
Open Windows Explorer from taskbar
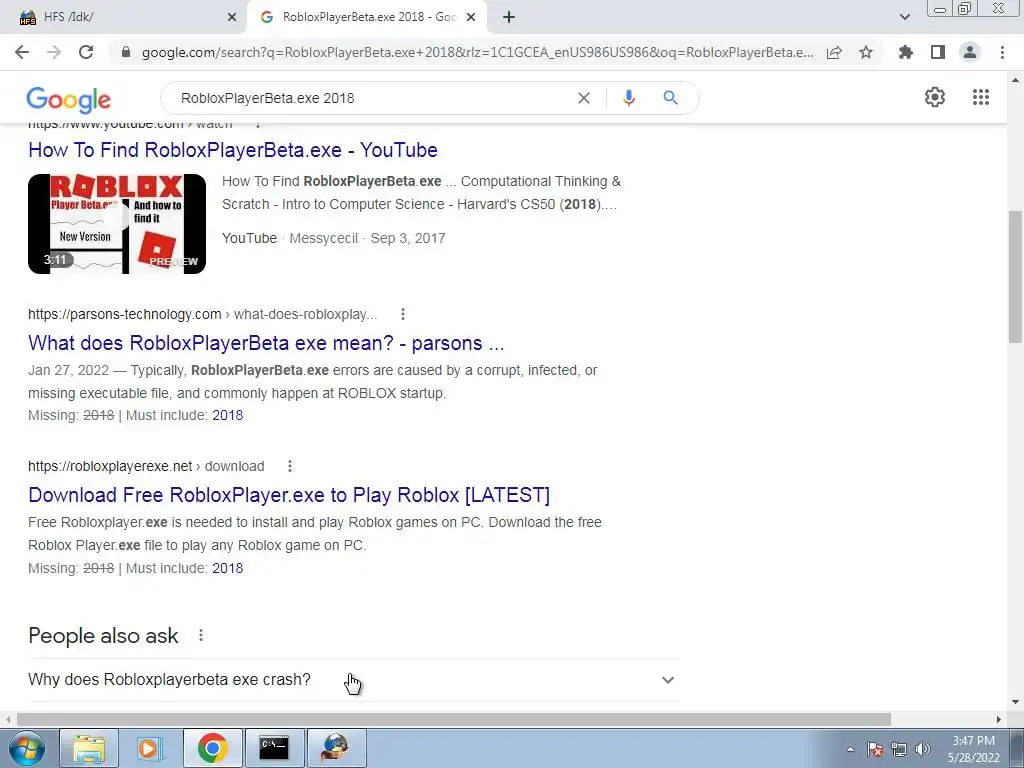point(89,748)
